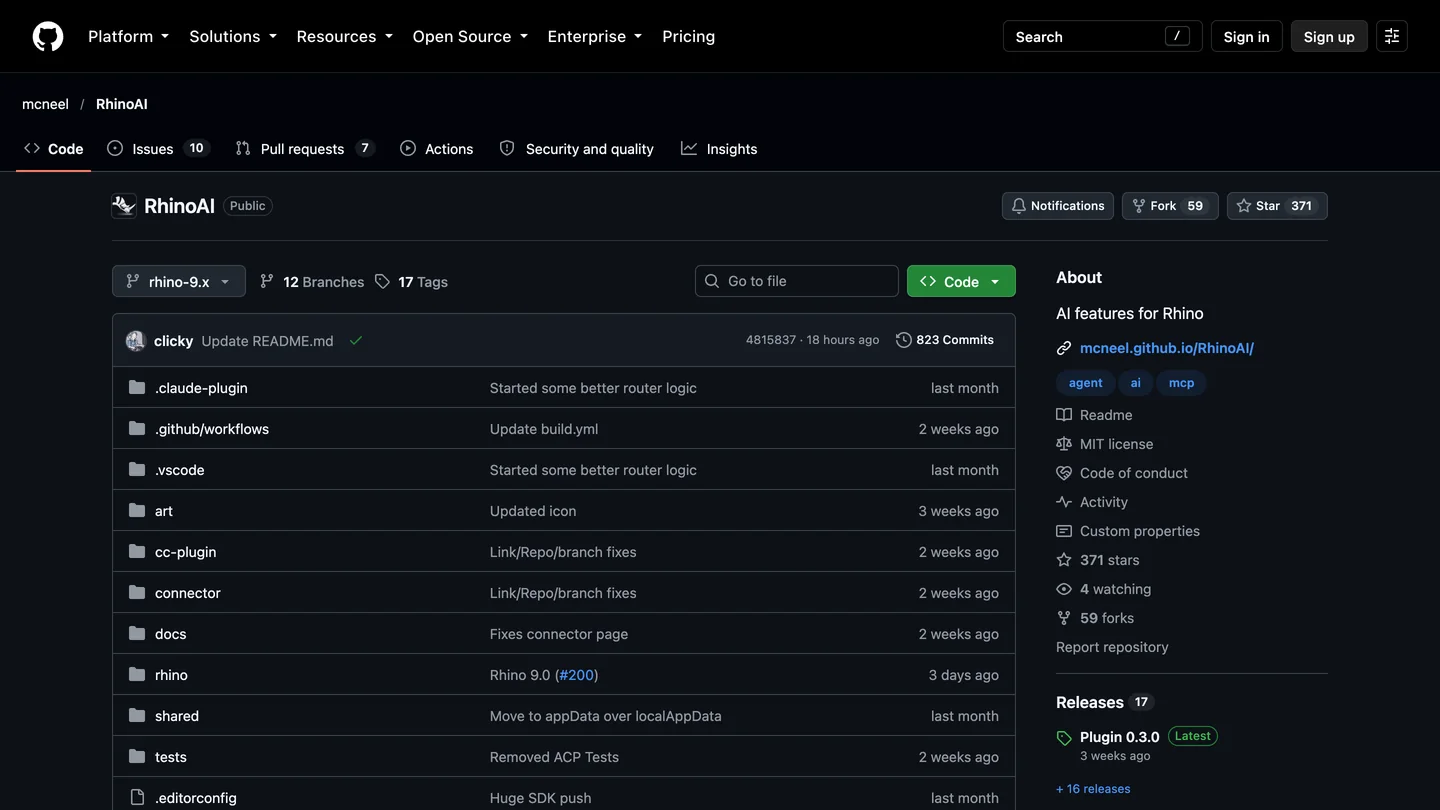
Task: Open the #200 pull request link
Action: 576,675
